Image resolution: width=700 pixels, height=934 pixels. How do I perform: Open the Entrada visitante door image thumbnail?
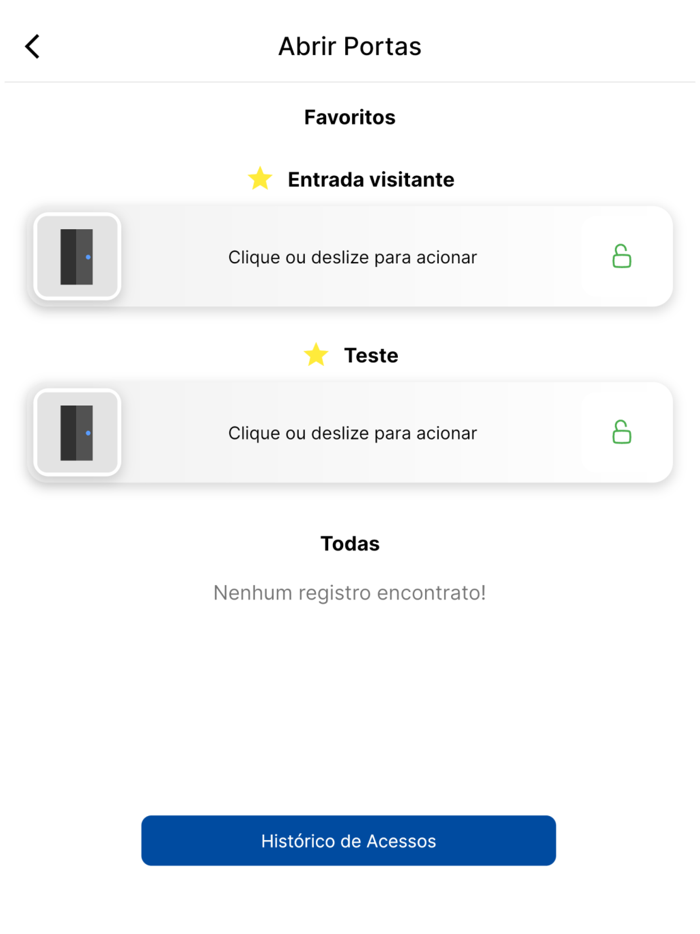click(77, 256)
